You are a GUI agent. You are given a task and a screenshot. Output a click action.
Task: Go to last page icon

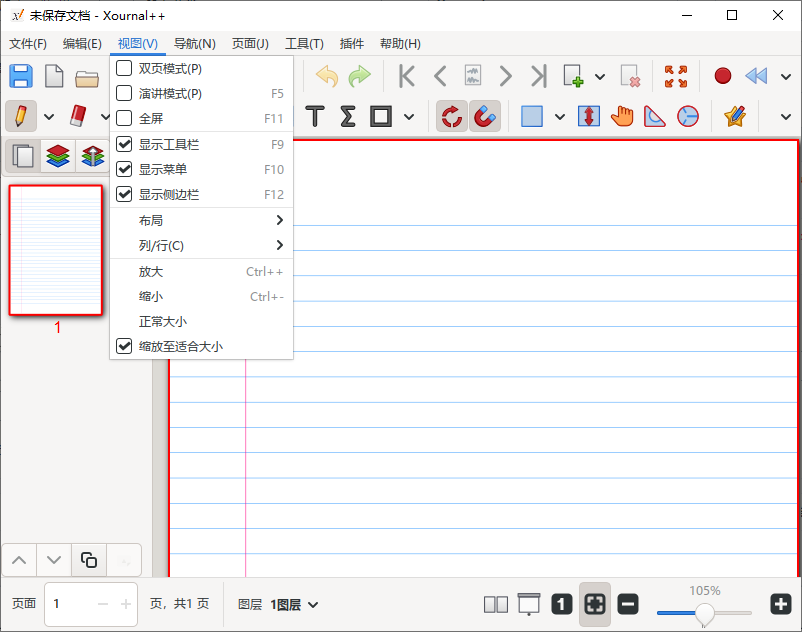(539, 77)
